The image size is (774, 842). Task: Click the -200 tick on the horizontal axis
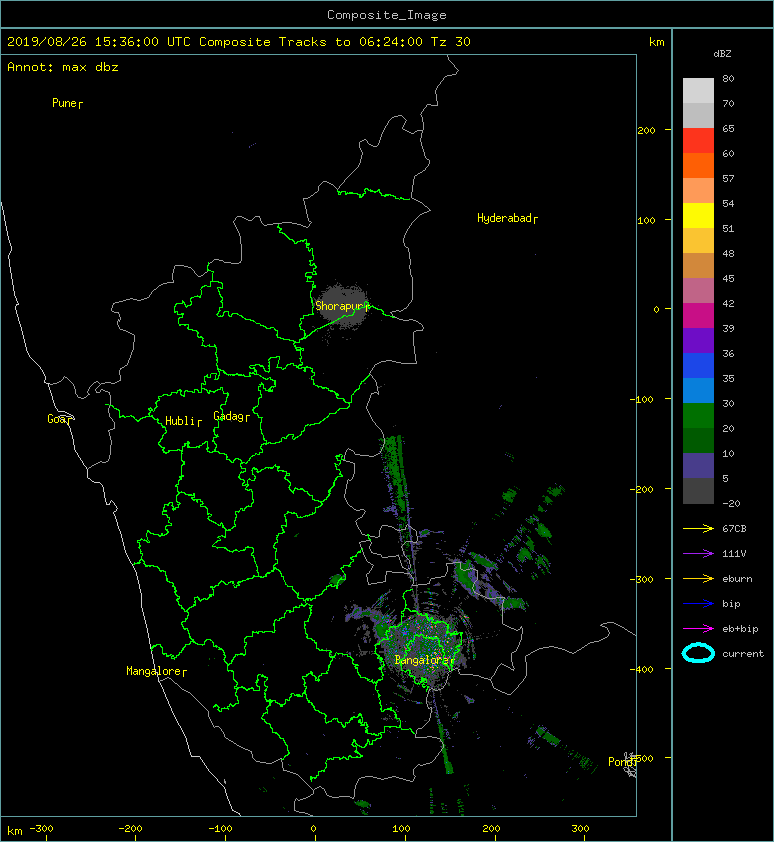[x=131, y=829]
